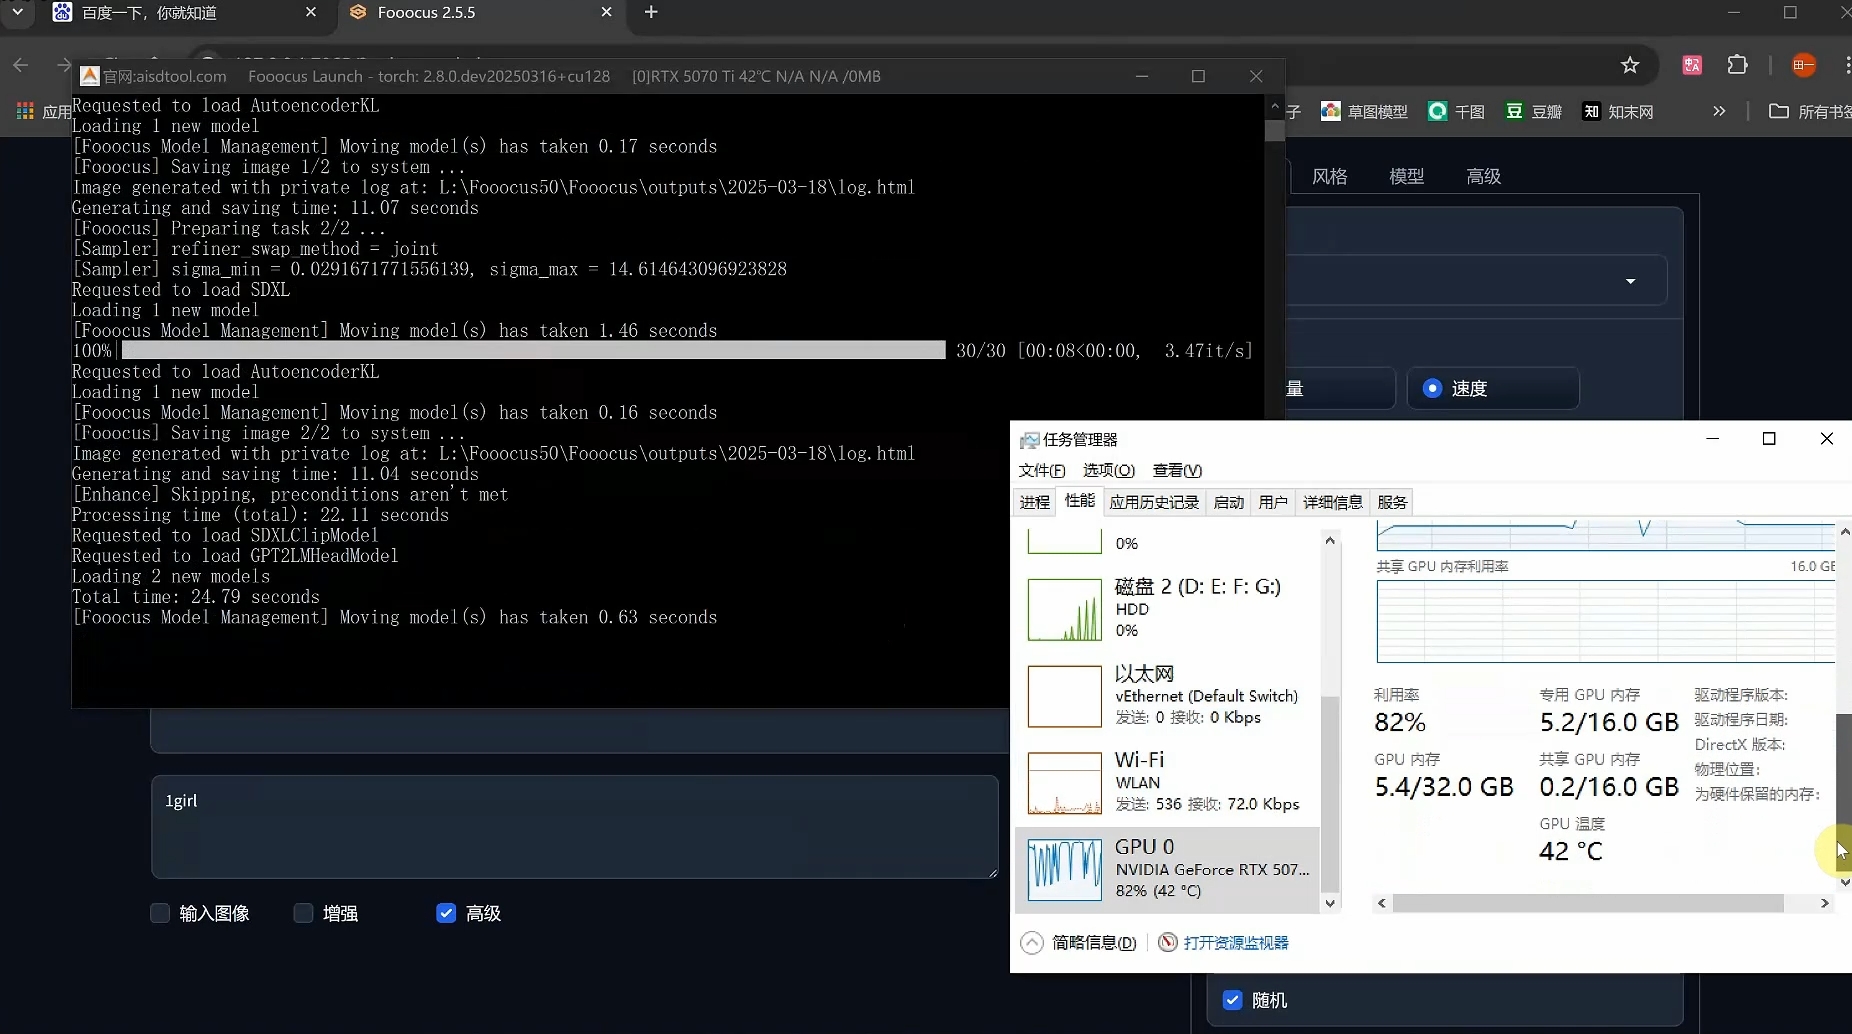1852x1034 pixels.
Task: Open the browser profile avatar
Action: point(1804,65)
